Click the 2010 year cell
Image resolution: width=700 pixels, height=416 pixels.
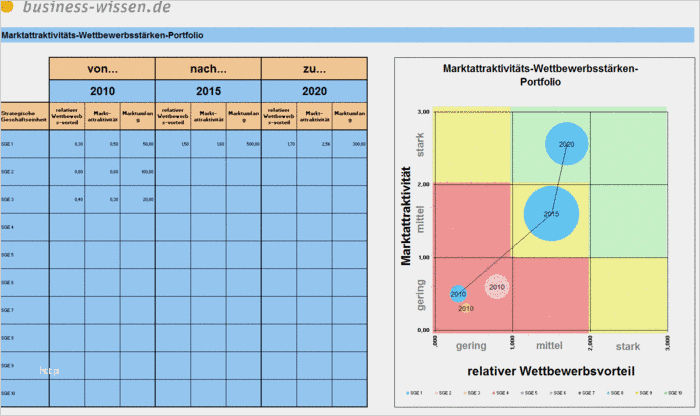102,91
